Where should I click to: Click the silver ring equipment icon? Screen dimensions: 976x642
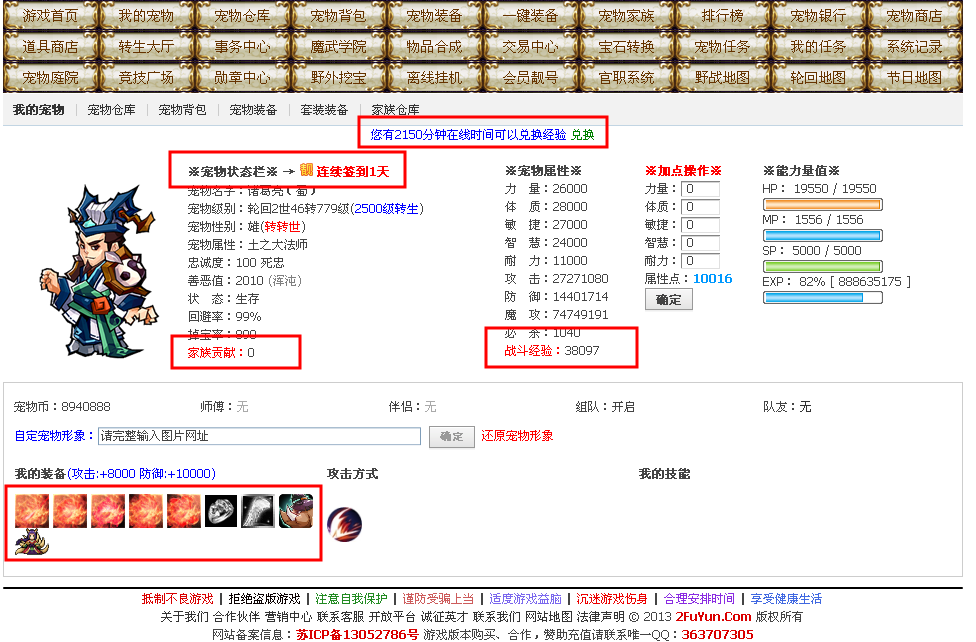[220, 510]
